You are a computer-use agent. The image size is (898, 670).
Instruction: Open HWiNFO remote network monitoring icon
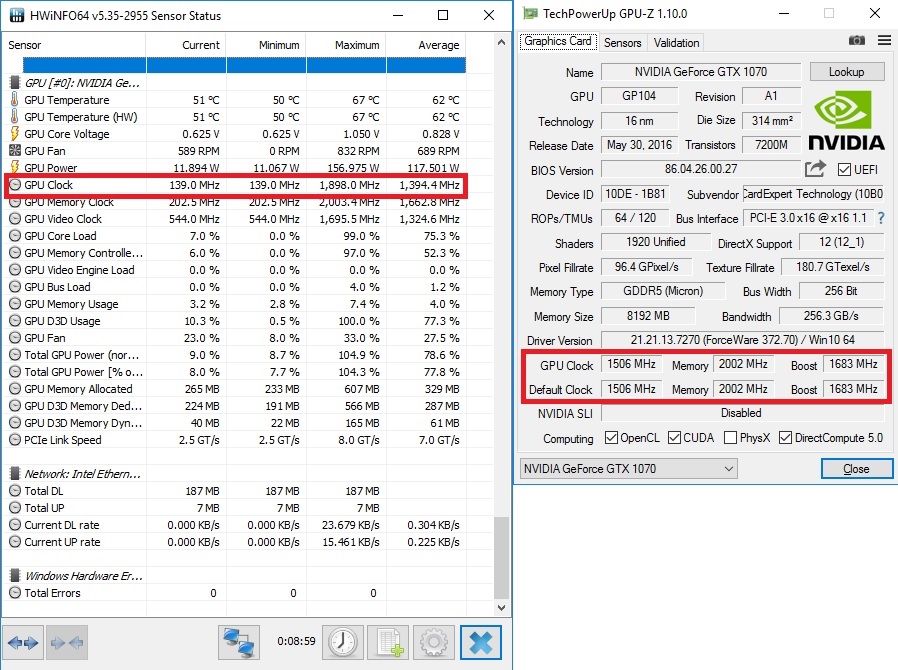239,643
